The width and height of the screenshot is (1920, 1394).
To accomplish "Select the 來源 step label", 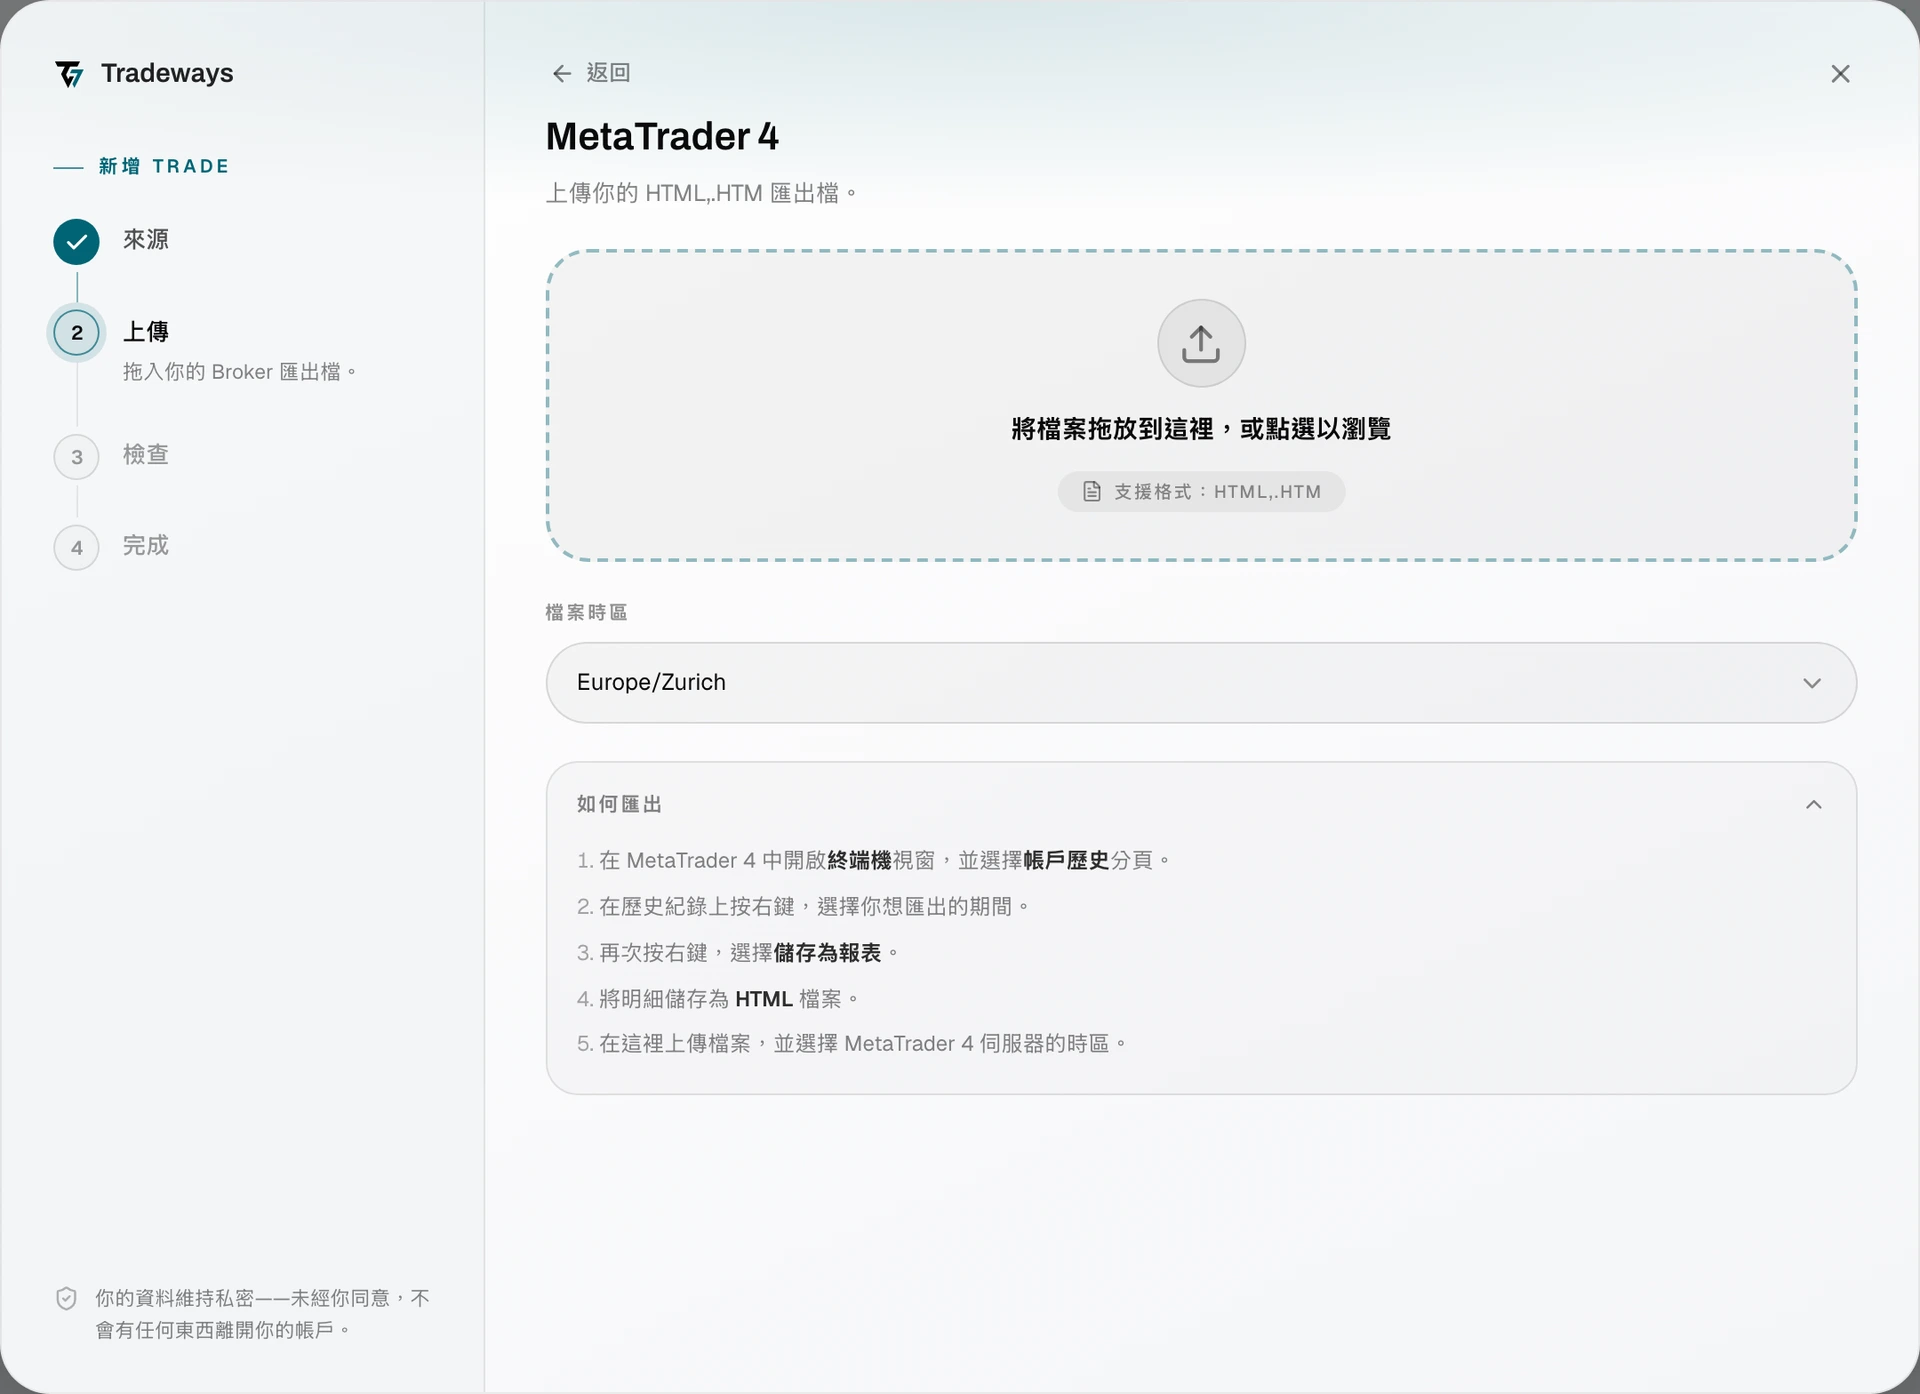I will click(146, 240).
